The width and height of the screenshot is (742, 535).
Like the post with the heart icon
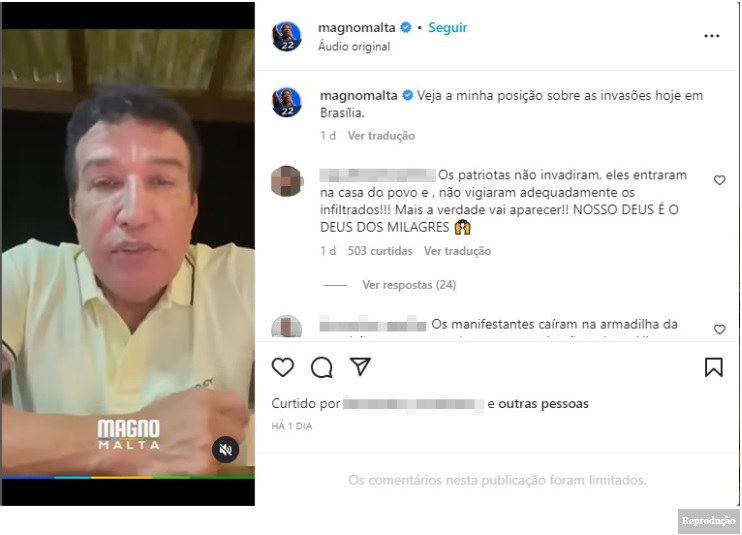point(283,367)
